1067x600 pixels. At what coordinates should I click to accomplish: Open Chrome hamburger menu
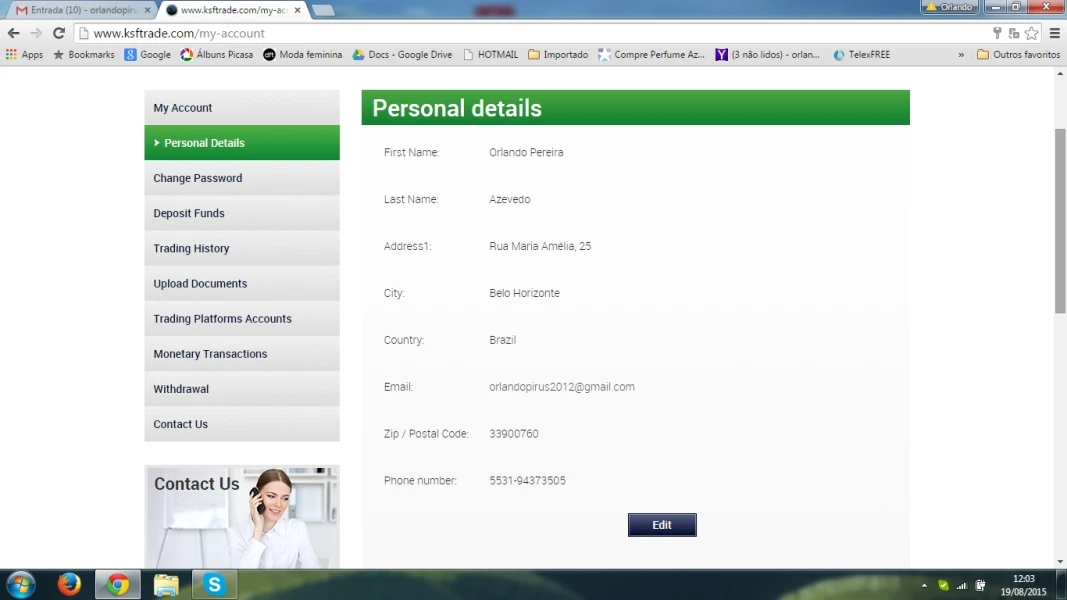[x=1055, y=33]
